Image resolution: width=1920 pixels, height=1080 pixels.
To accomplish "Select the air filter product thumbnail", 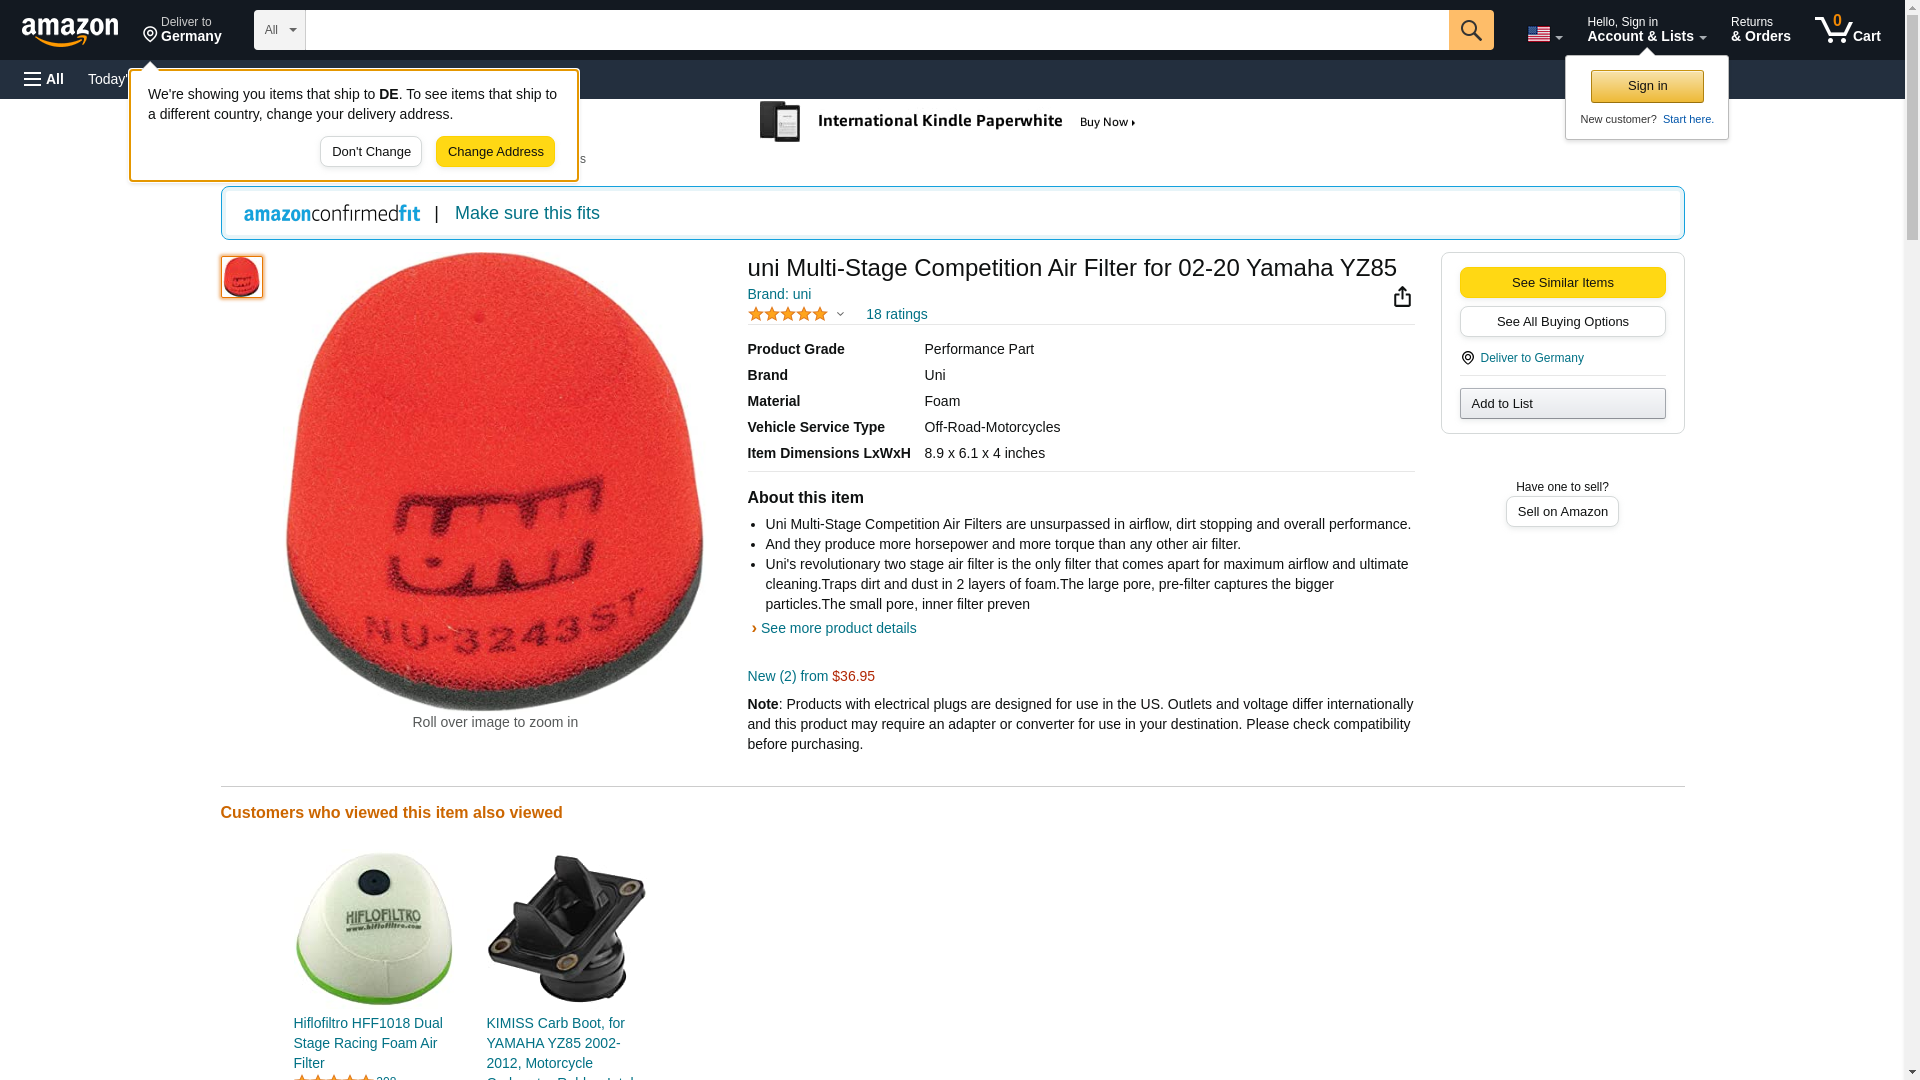I will (242, 277).
